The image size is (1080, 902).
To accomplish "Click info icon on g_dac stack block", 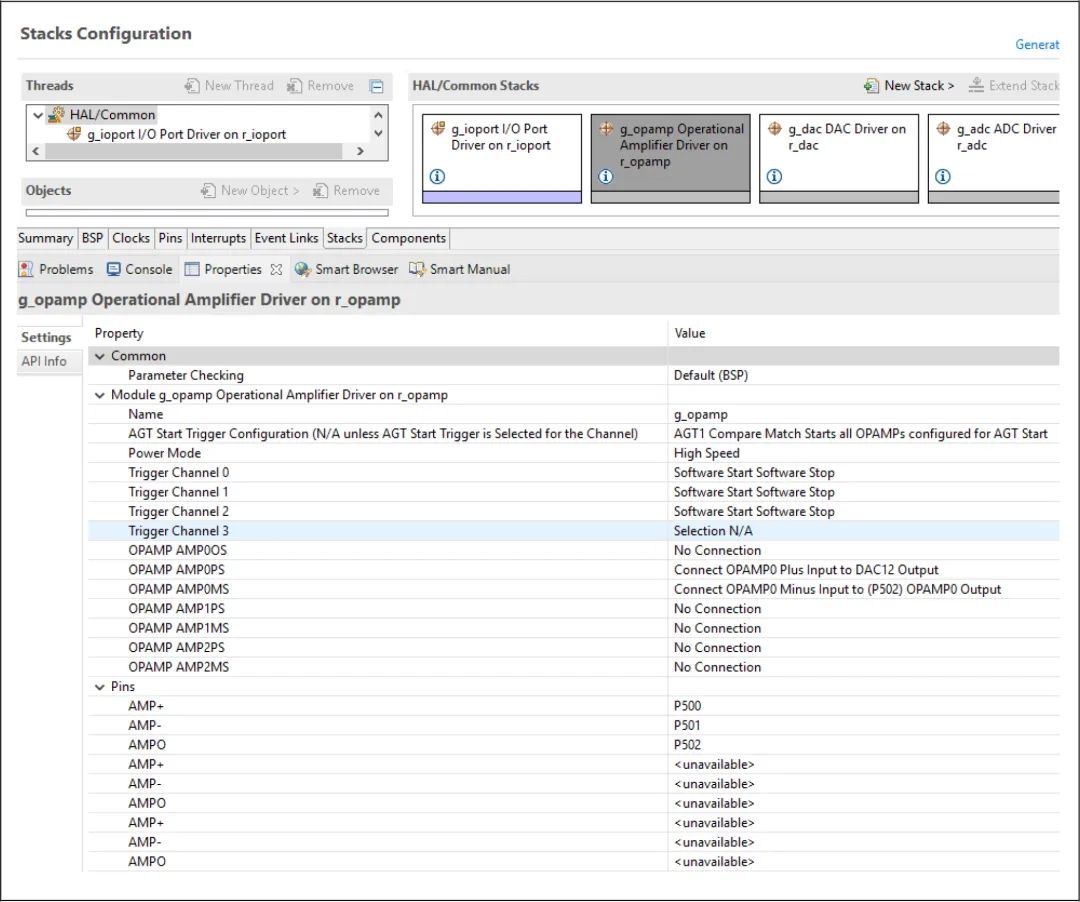I will tap(774, 176).
